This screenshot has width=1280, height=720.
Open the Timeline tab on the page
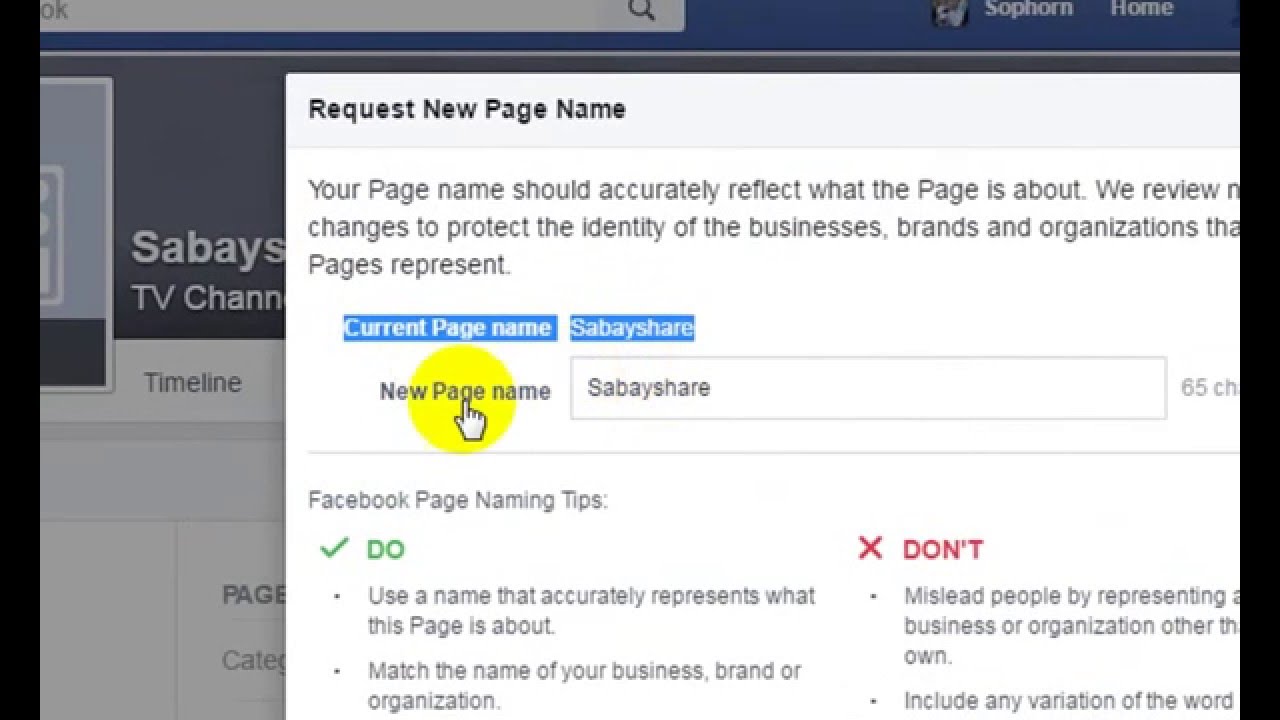click(x=192, y=383)
